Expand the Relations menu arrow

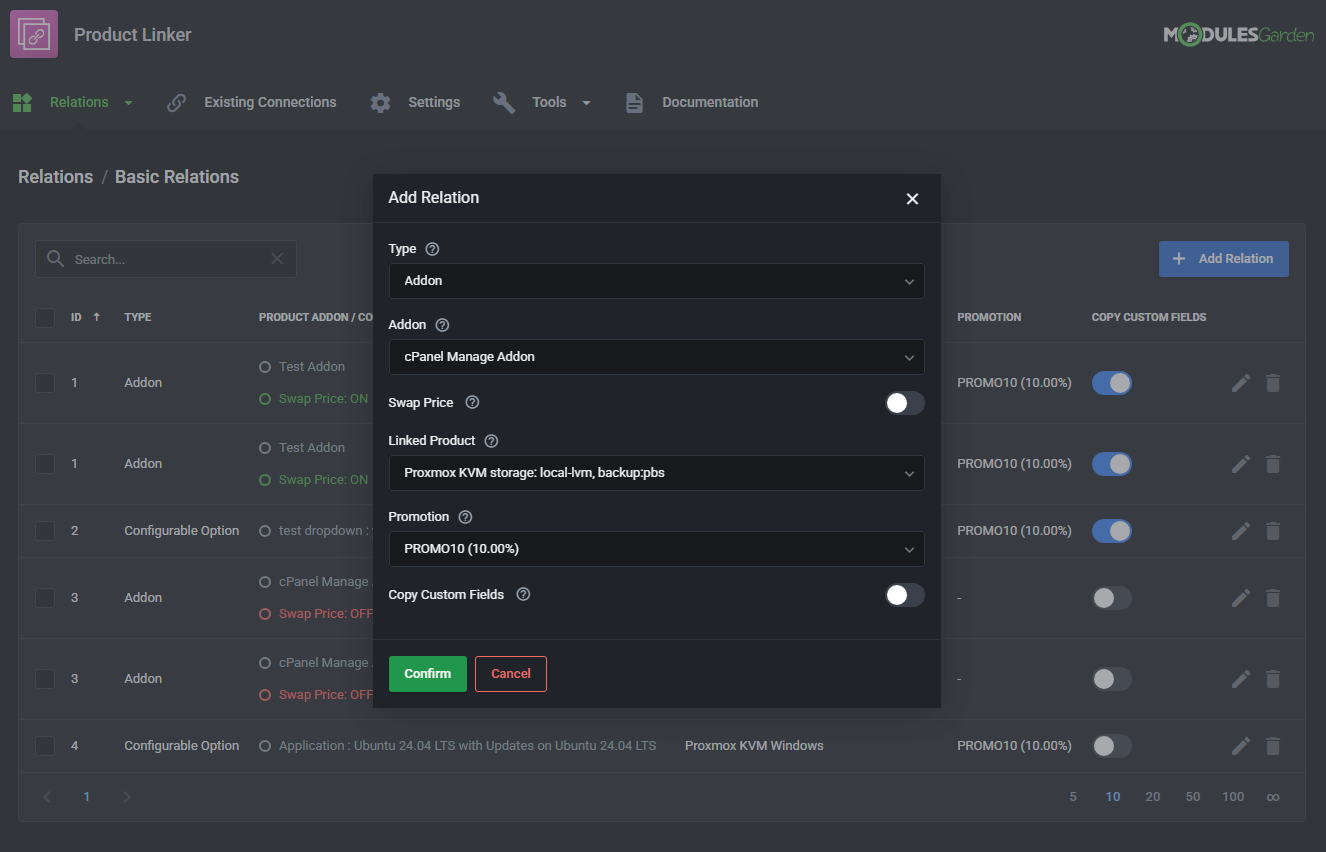(x=128, y=103)
